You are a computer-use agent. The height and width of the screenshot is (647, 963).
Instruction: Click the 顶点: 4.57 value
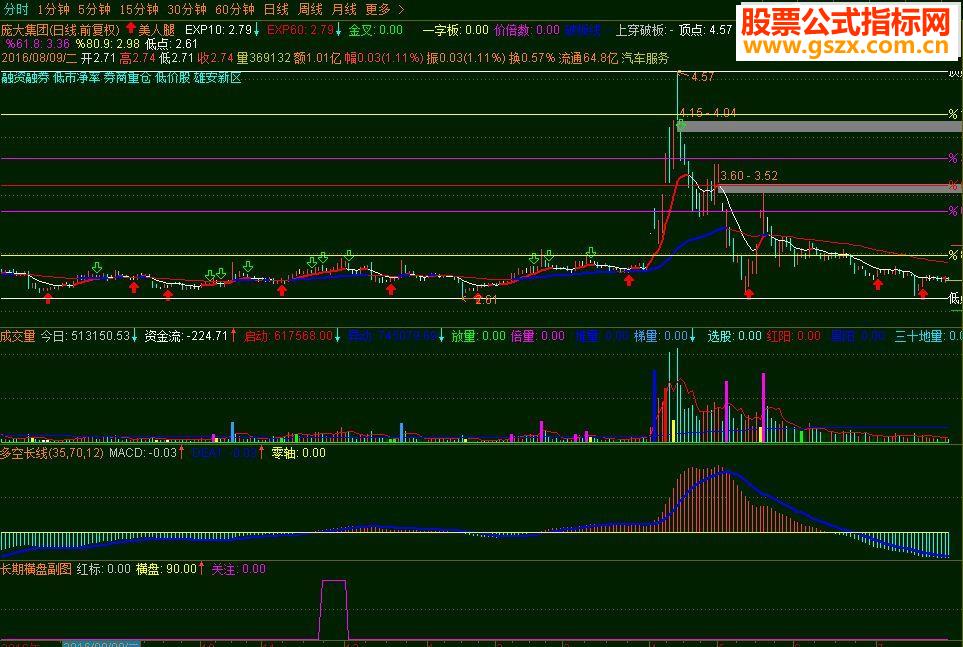click(706, 29)
